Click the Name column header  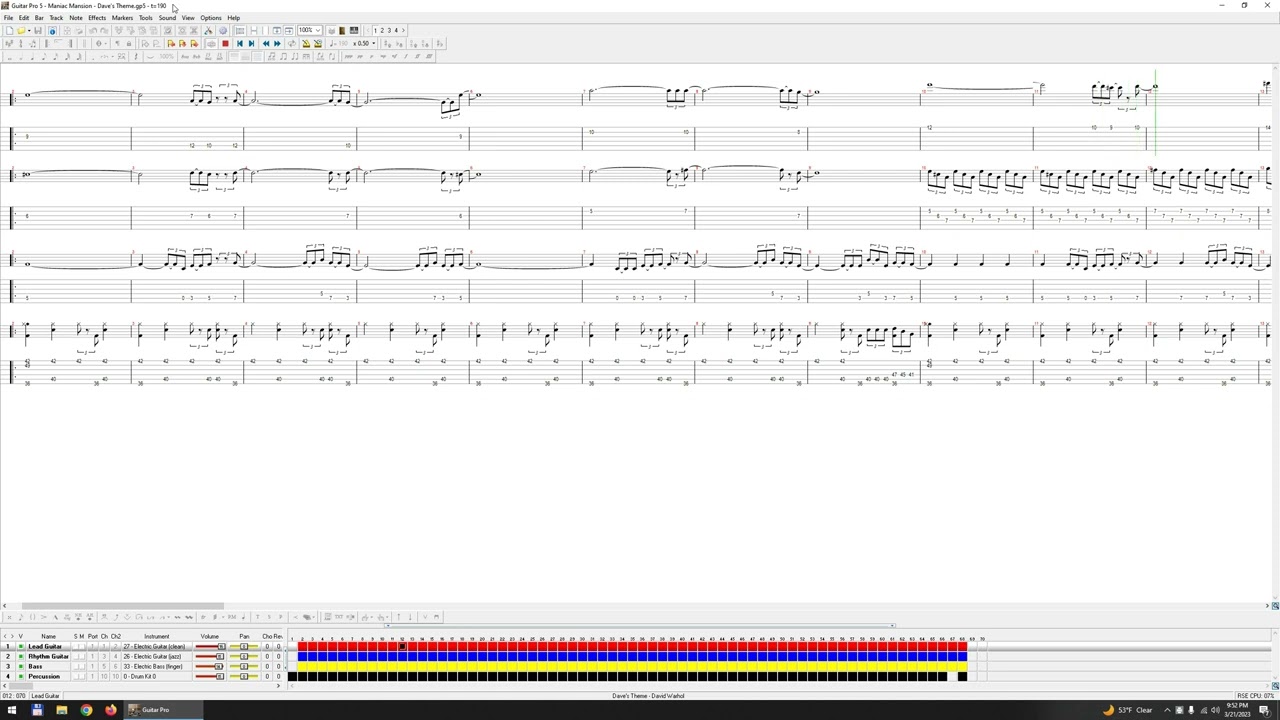pos(48,636)
